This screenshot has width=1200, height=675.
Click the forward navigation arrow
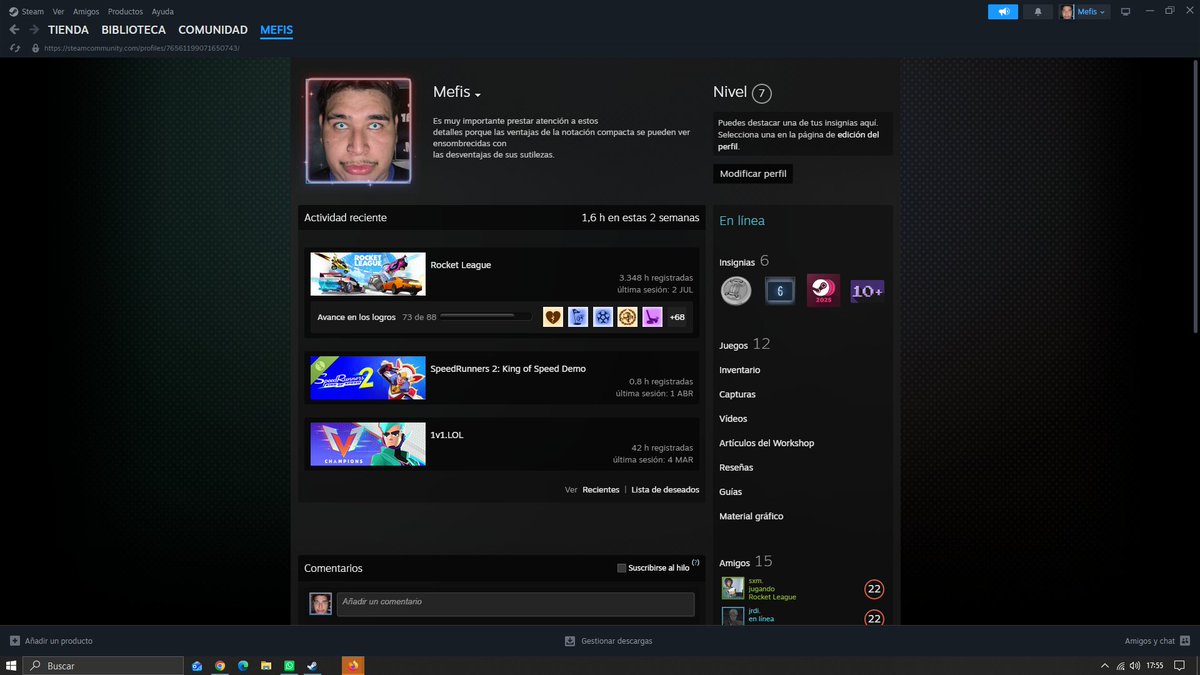[x=34, y=30]
